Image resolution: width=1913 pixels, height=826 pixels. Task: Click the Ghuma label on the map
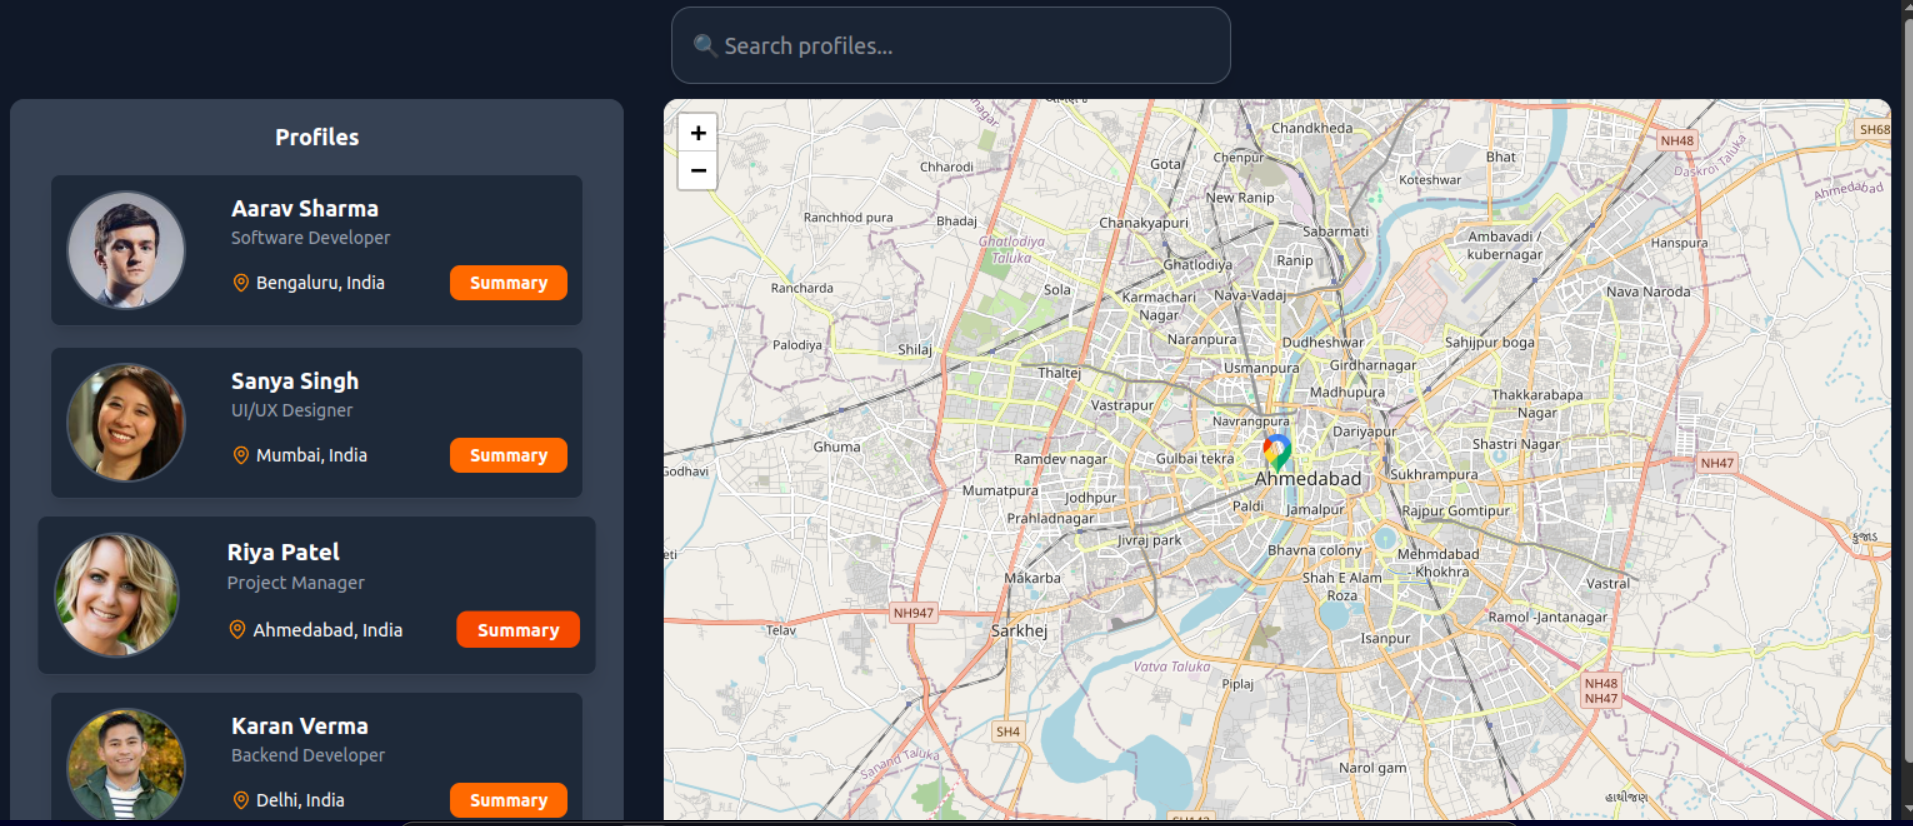pos(836,447)
